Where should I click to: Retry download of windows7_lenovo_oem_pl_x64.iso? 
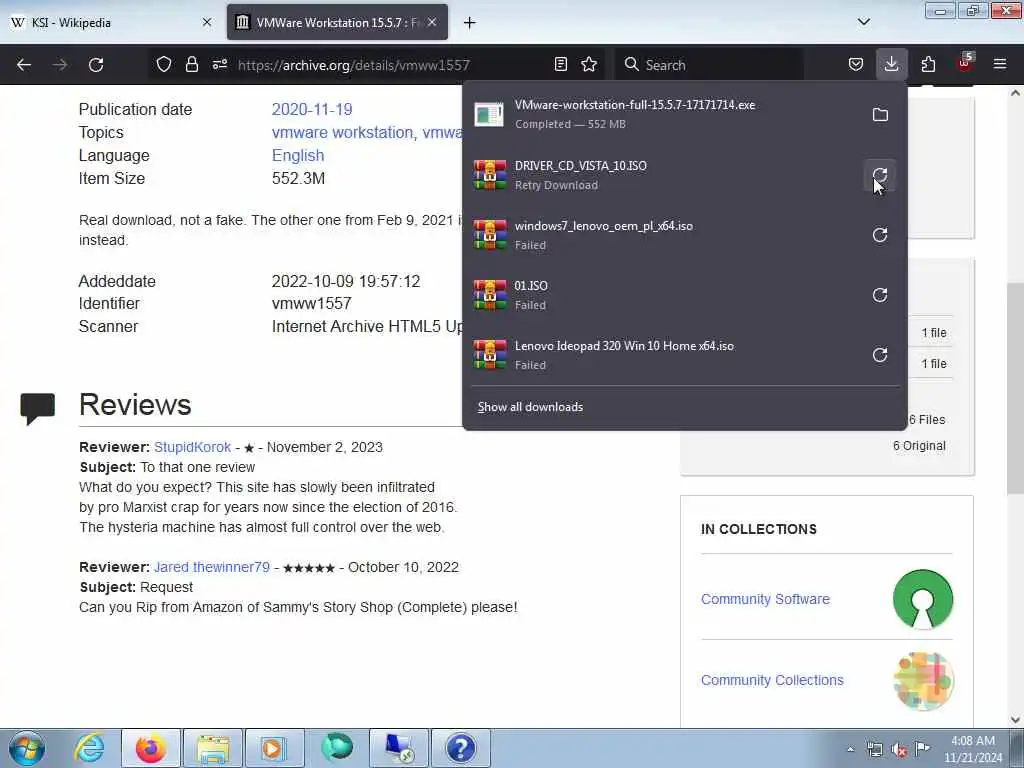[x=880, y=235]
